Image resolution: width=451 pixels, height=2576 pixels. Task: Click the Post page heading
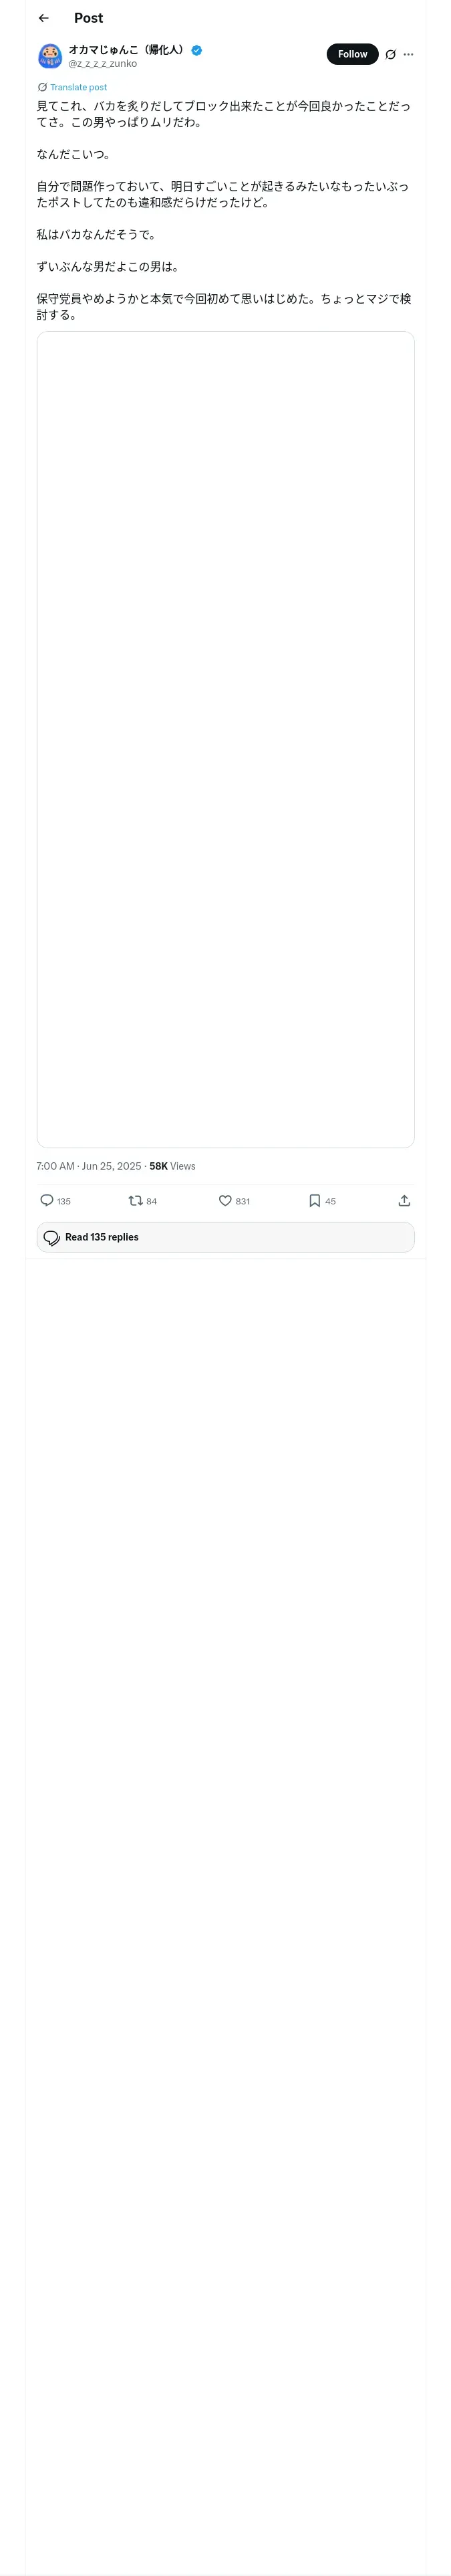click(x=88, y=18)
